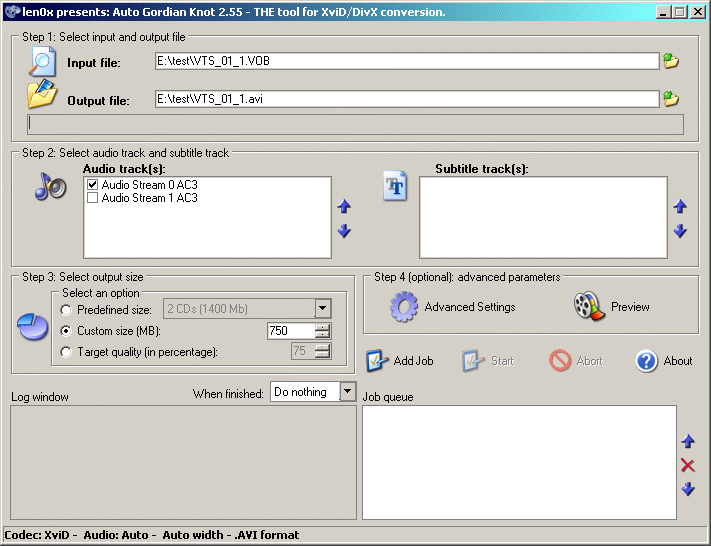Click inside the Job queue list

pos(519,462)
